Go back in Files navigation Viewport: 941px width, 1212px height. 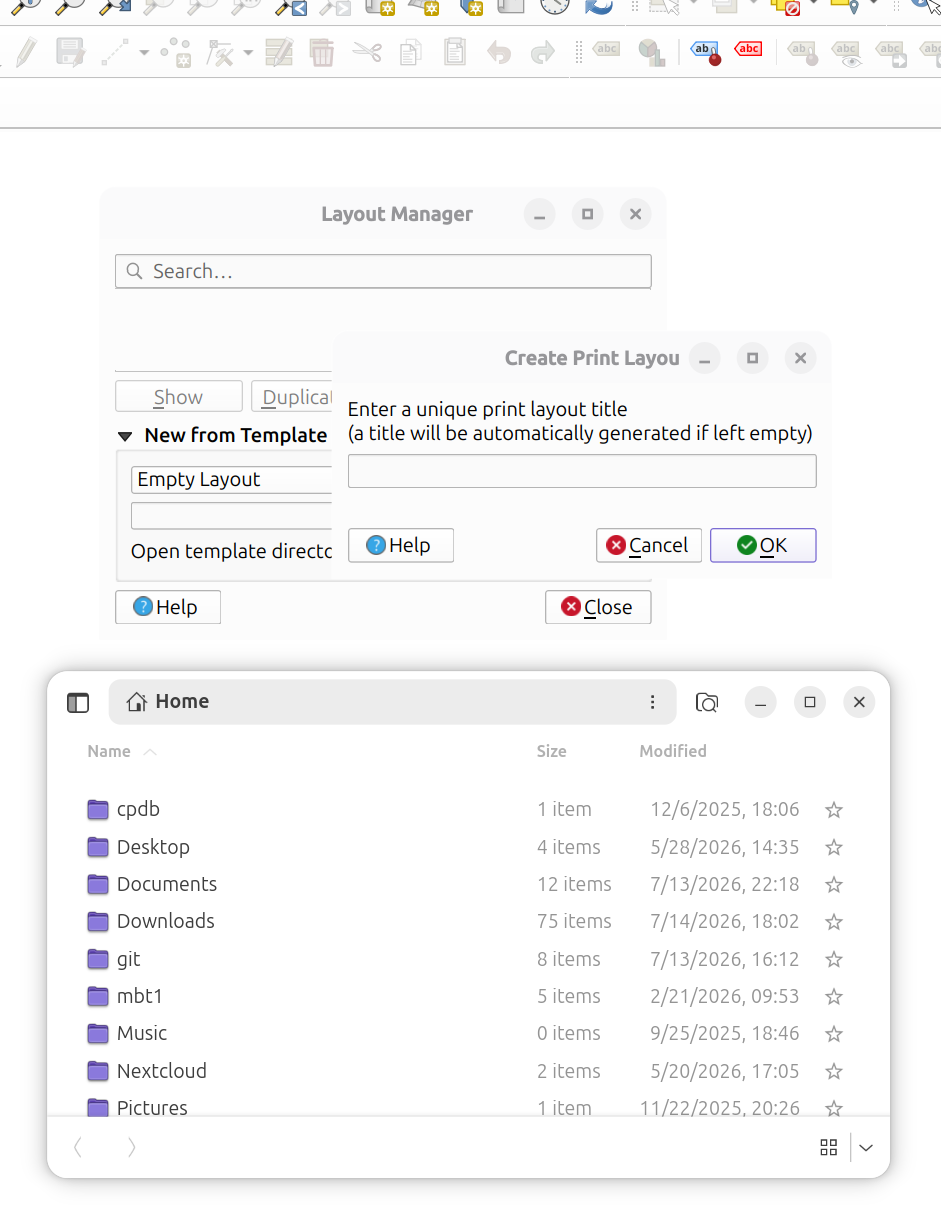[x=78, y=1147]
